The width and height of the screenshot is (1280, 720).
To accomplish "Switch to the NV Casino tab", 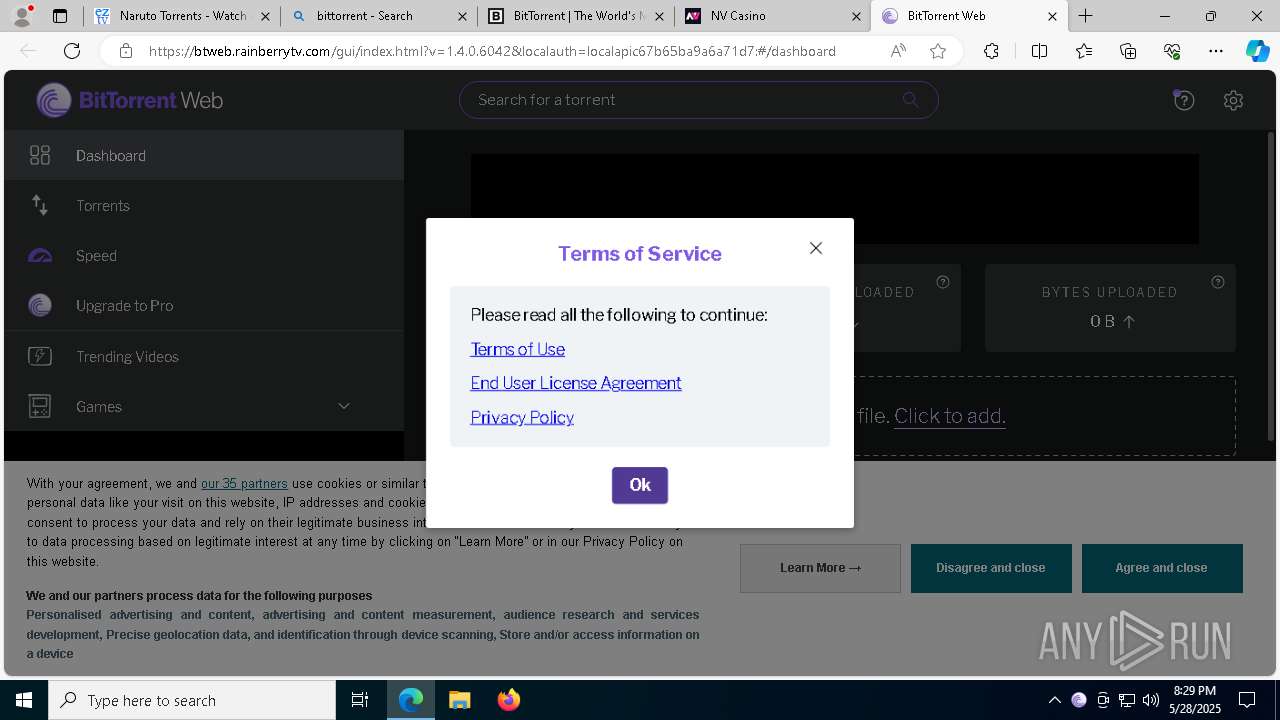I will (x=773, y=16).
